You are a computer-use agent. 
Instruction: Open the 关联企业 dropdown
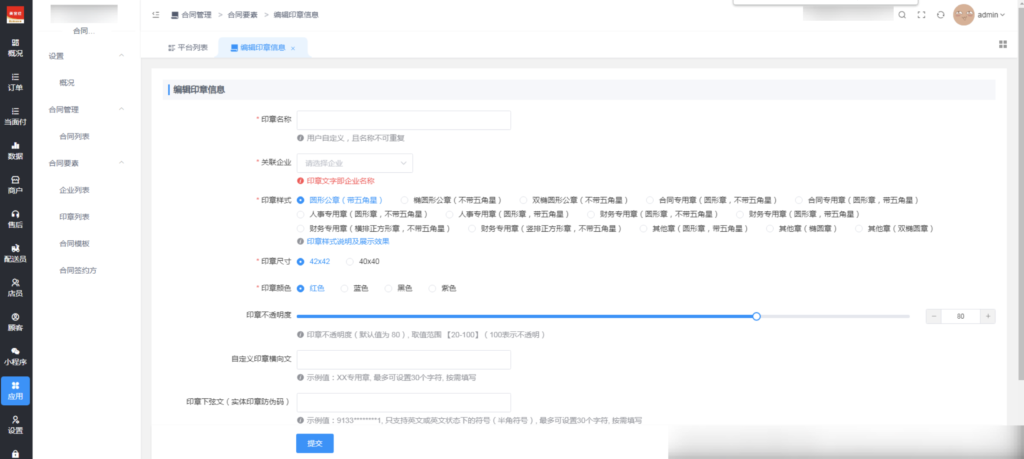tap(354, 162)
